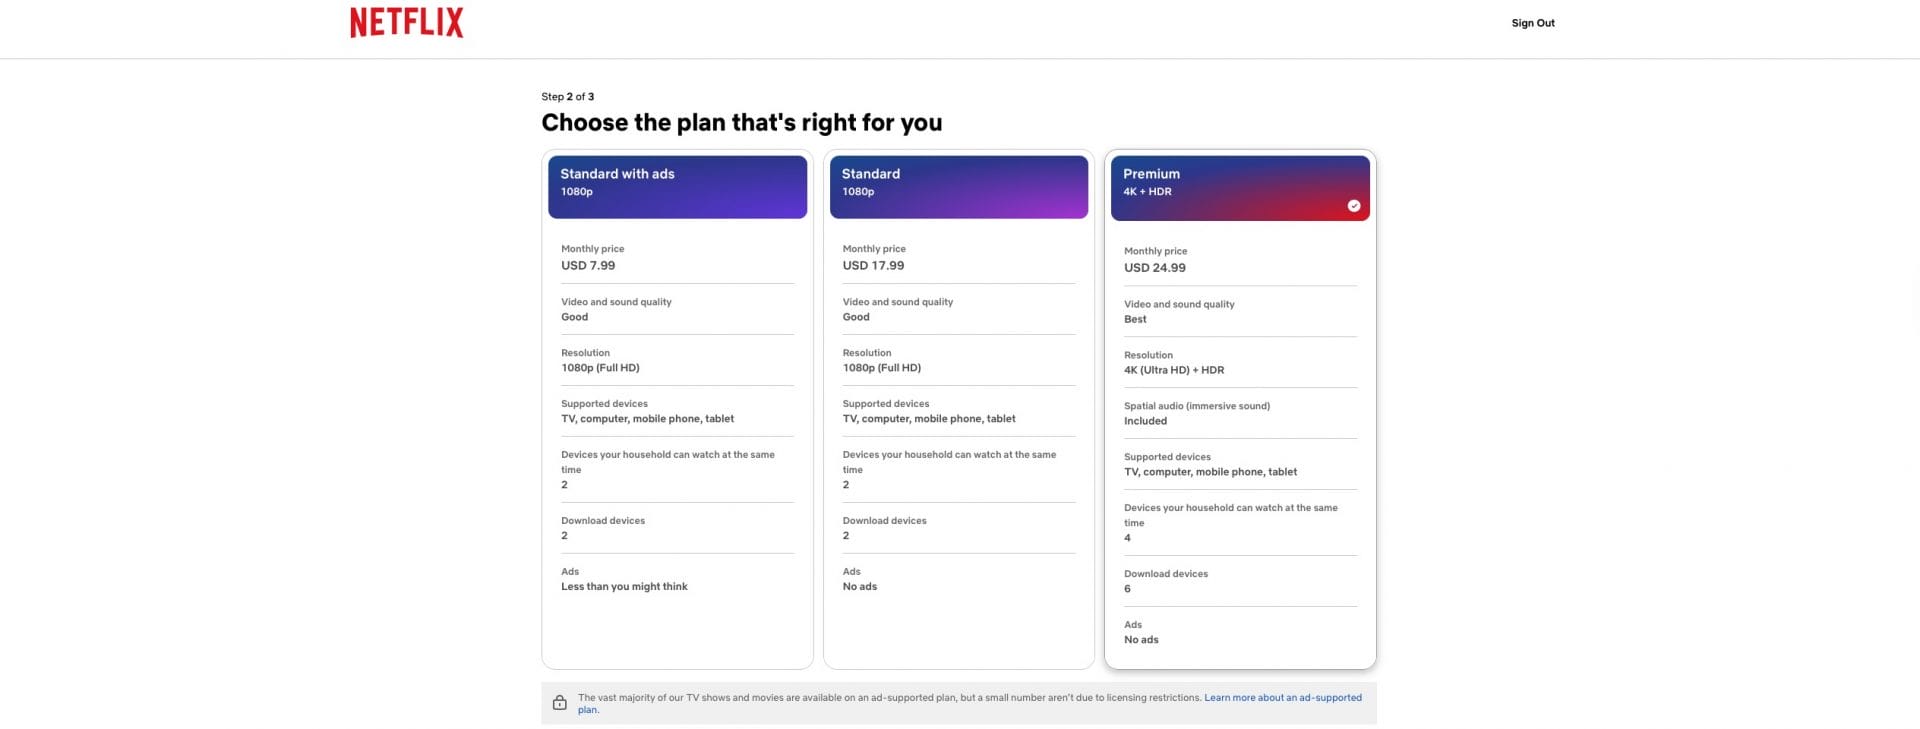1920x729 pixels.
Task: Select the Premium 4K + HDR plan
Action: [1239, 187]
